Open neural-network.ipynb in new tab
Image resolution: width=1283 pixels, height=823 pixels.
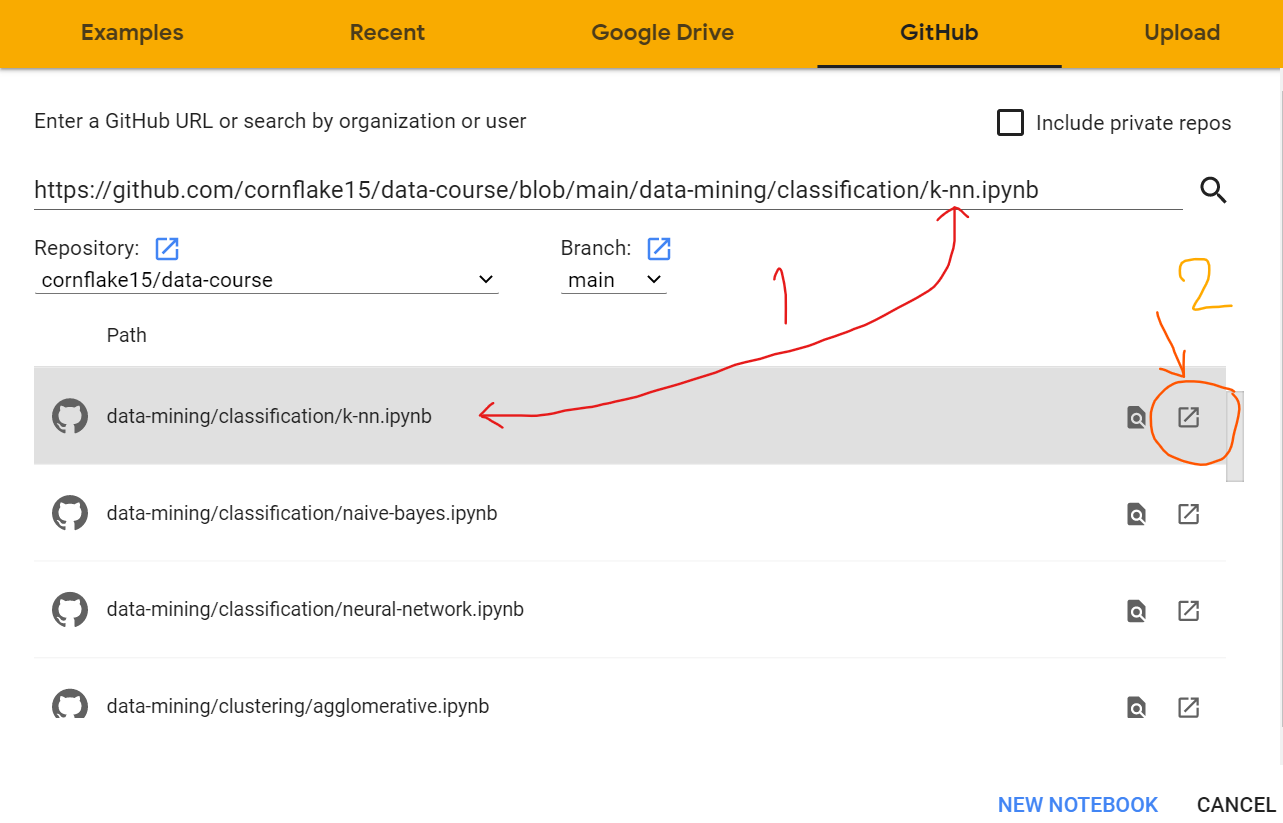pos(1188,610)
